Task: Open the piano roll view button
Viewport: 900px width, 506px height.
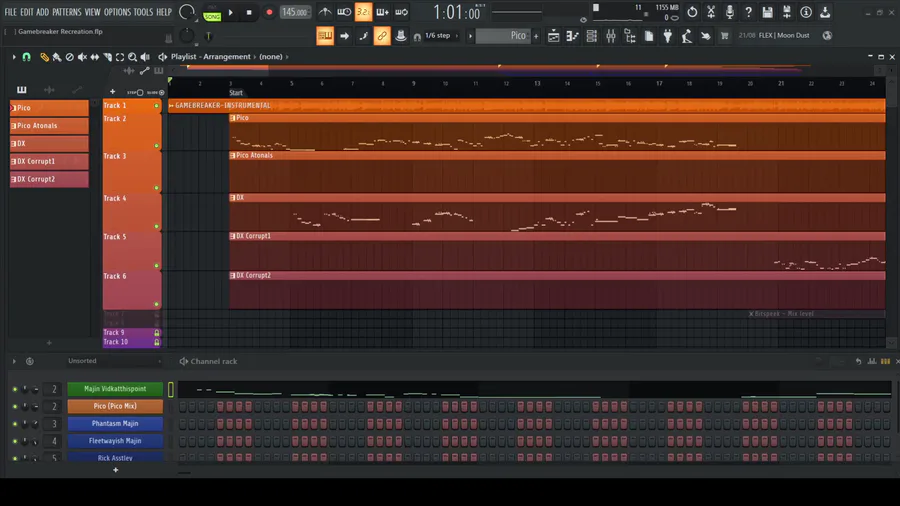Action: click(x=572, y=36)
